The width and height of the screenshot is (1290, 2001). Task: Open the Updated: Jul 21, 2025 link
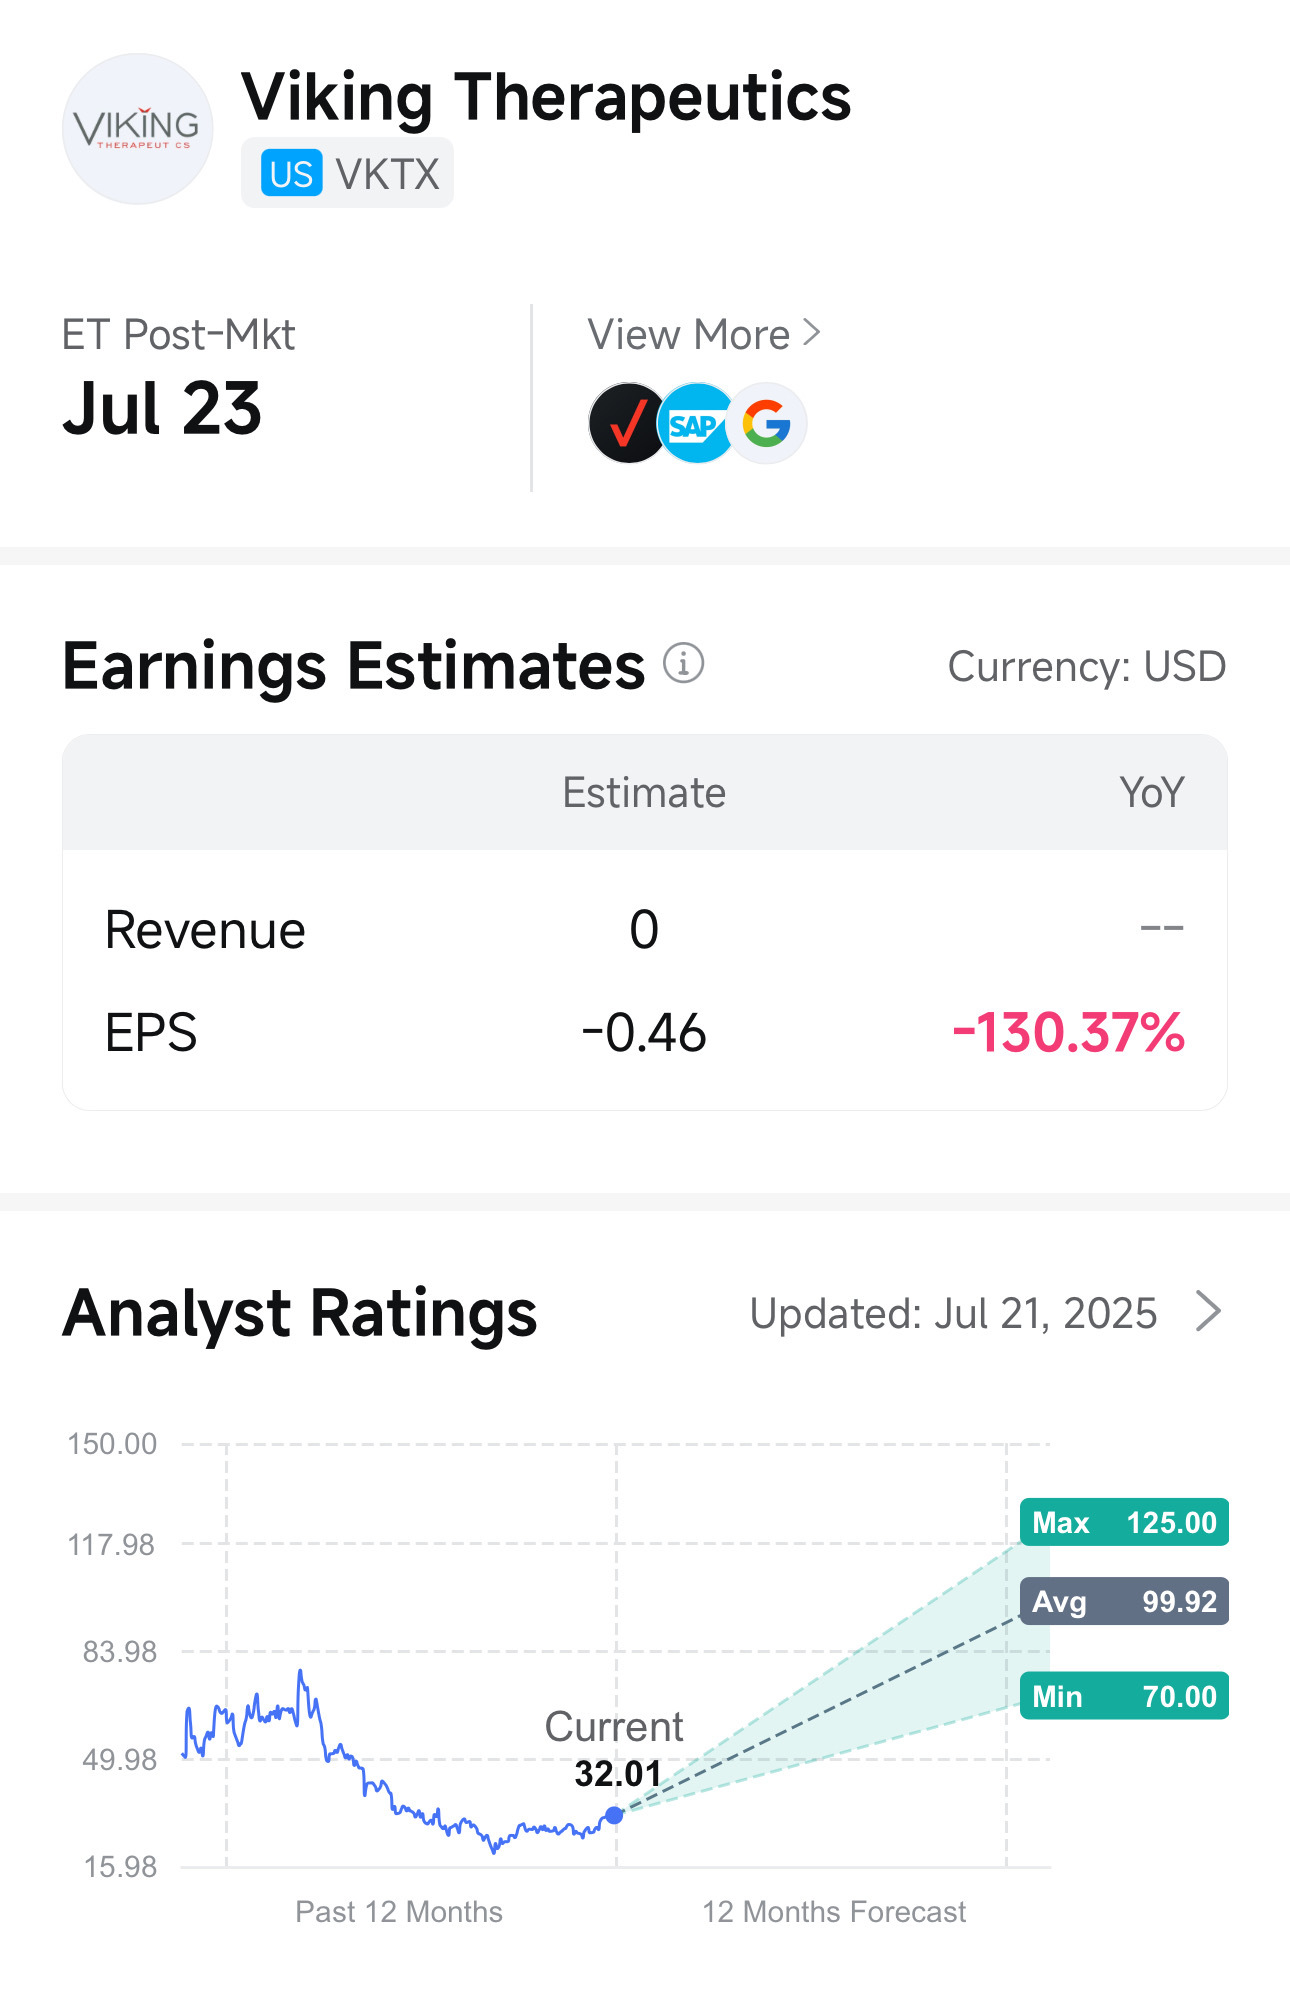click(x=953, y=1313)
